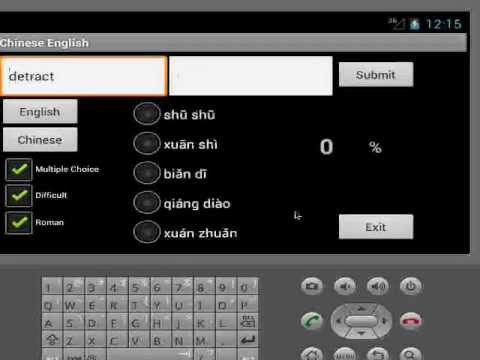Click the 'Chinese English' title bar text
Image resolution: width=480 pixels, height=360 pixels.
pyautogui.click(x=44, y=43)
